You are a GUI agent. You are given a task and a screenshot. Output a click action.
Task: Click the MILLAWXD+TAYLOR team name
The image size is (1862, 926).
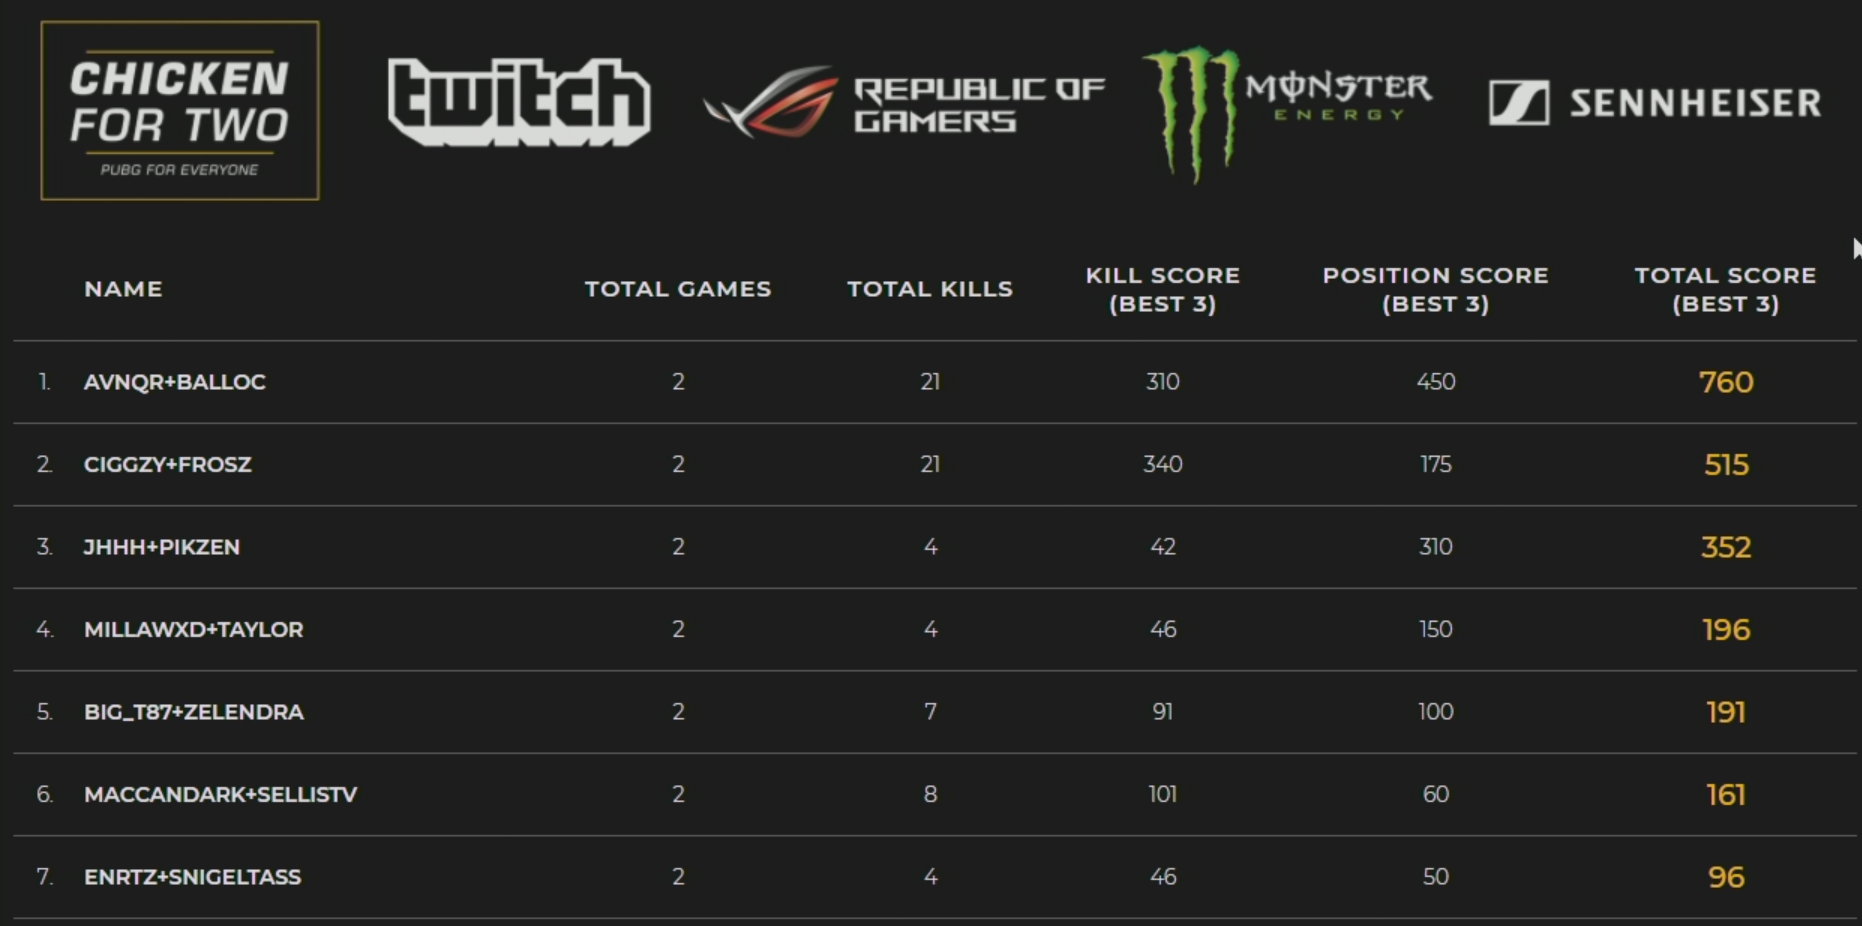point(194,630)
